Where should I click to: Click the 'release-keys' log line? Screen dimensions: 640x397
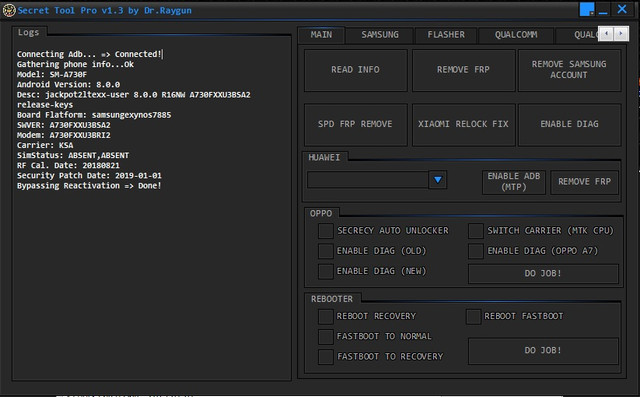[45, 105]
